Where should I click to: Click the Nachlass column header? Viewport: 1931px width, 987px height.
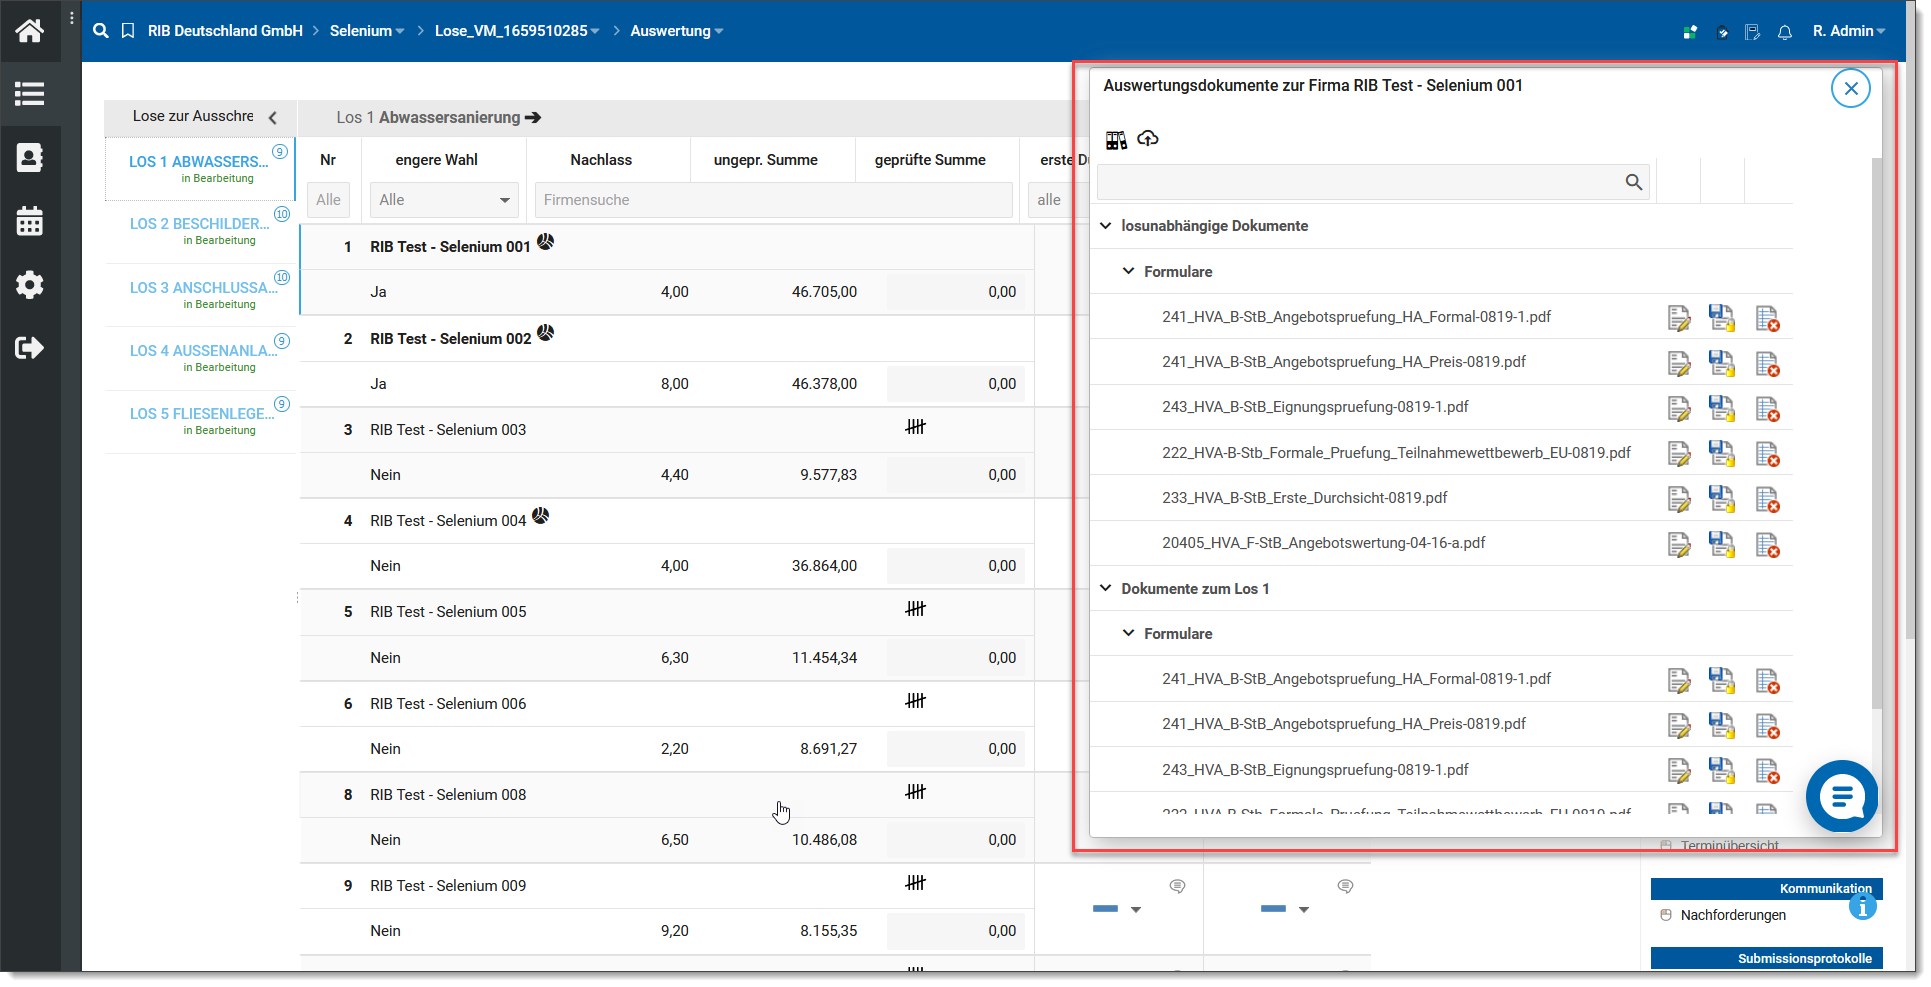(x=601, y=160)
